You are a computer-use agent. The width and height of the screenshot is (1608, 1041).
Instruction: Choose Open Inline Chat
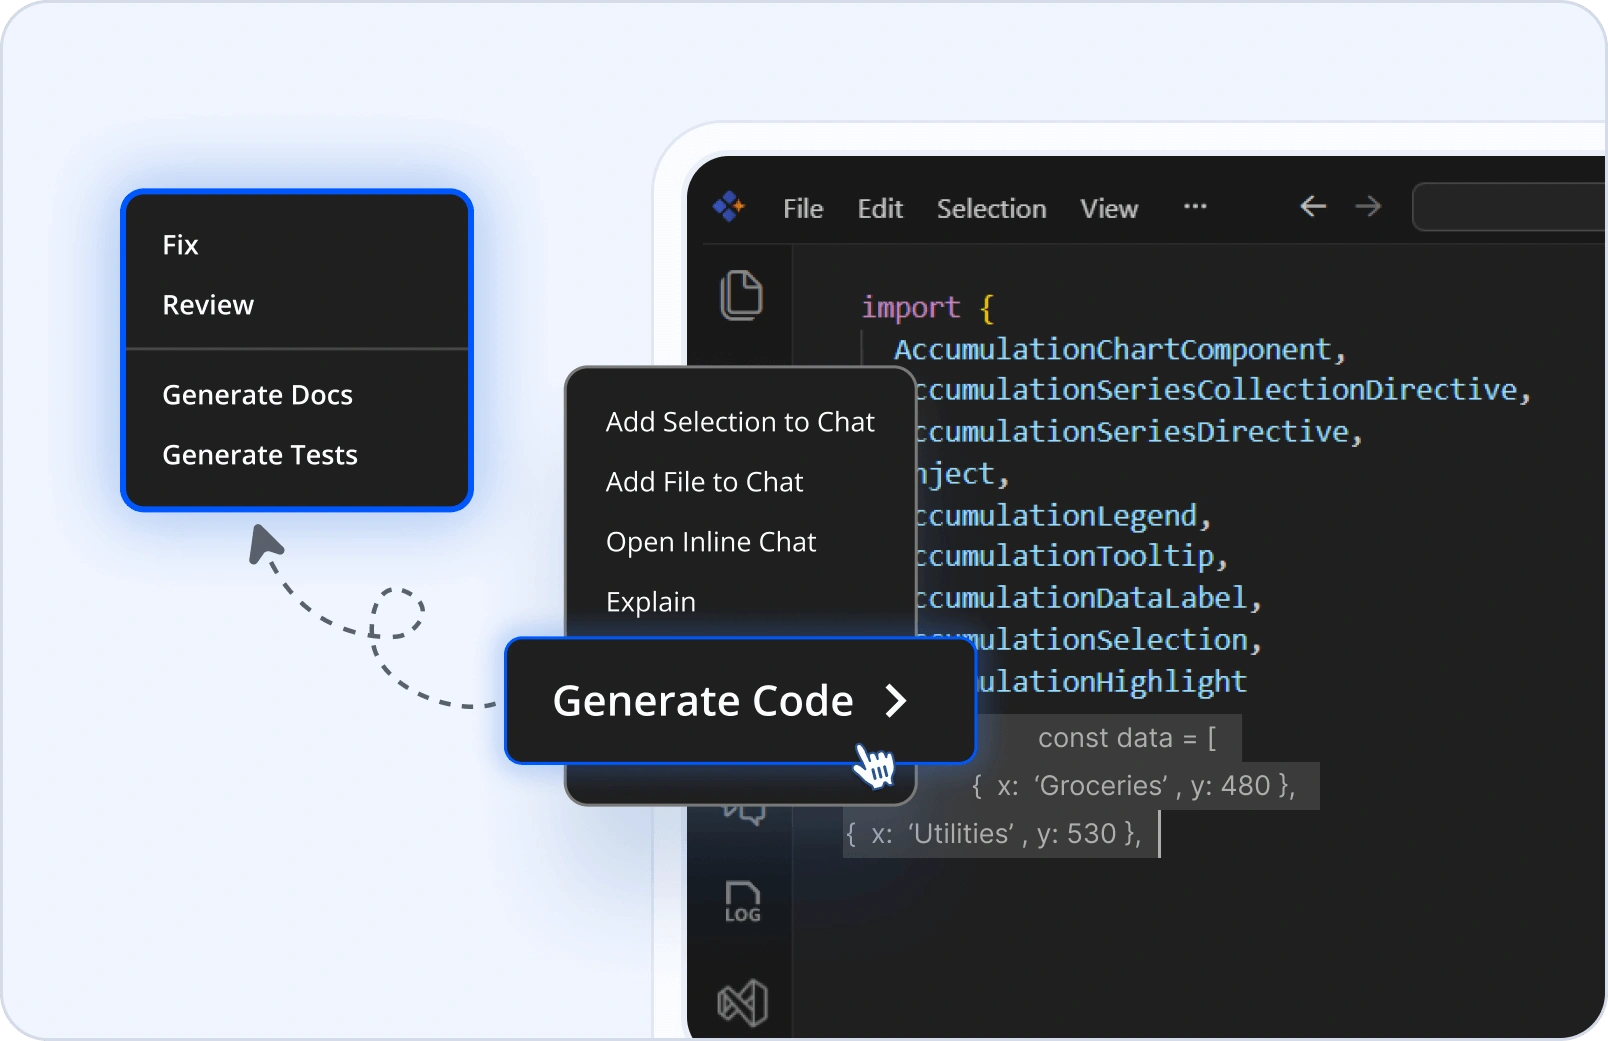[x=711, y=542]
